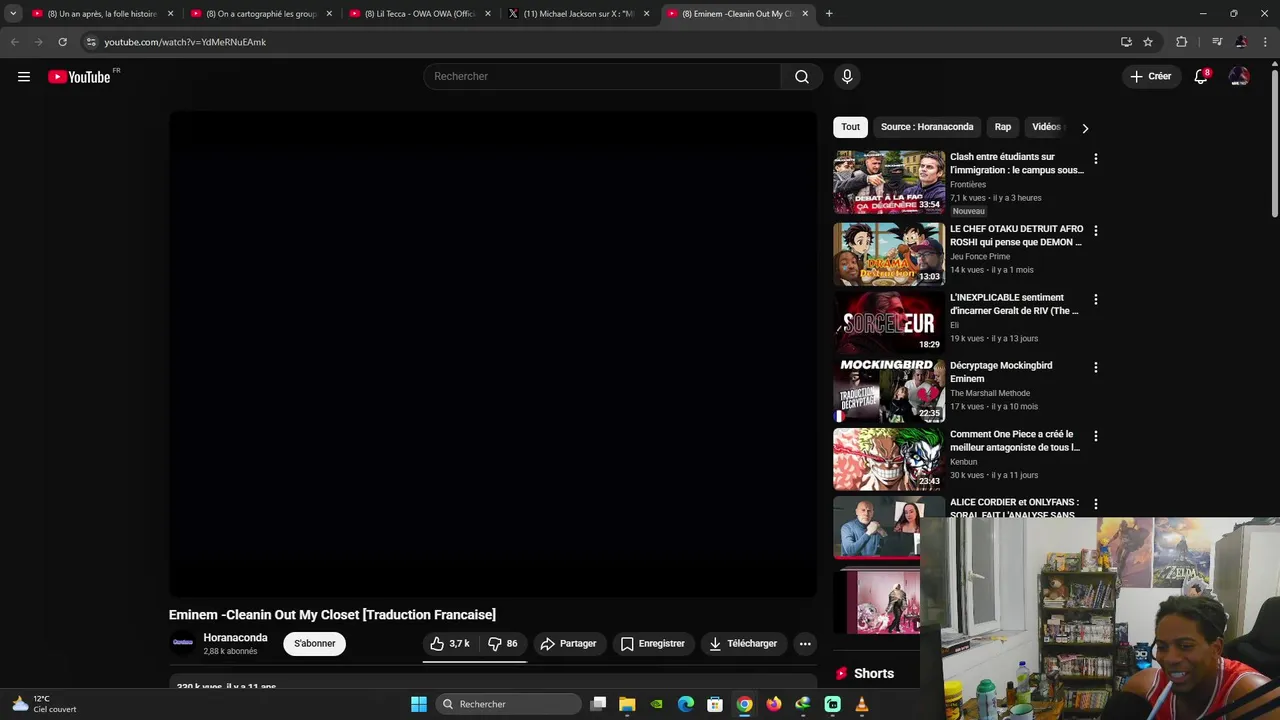
Task: Open options for L'INEXPLICABLE sentiment video
Action: tap(1096, 299)
